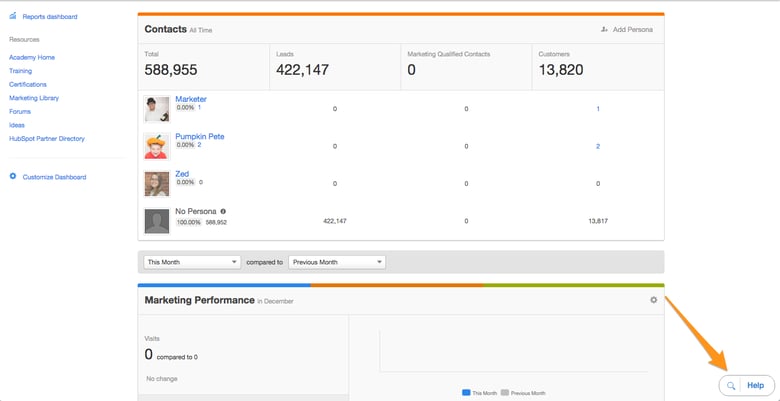Open the Reports dashboard link

(50, 17)
